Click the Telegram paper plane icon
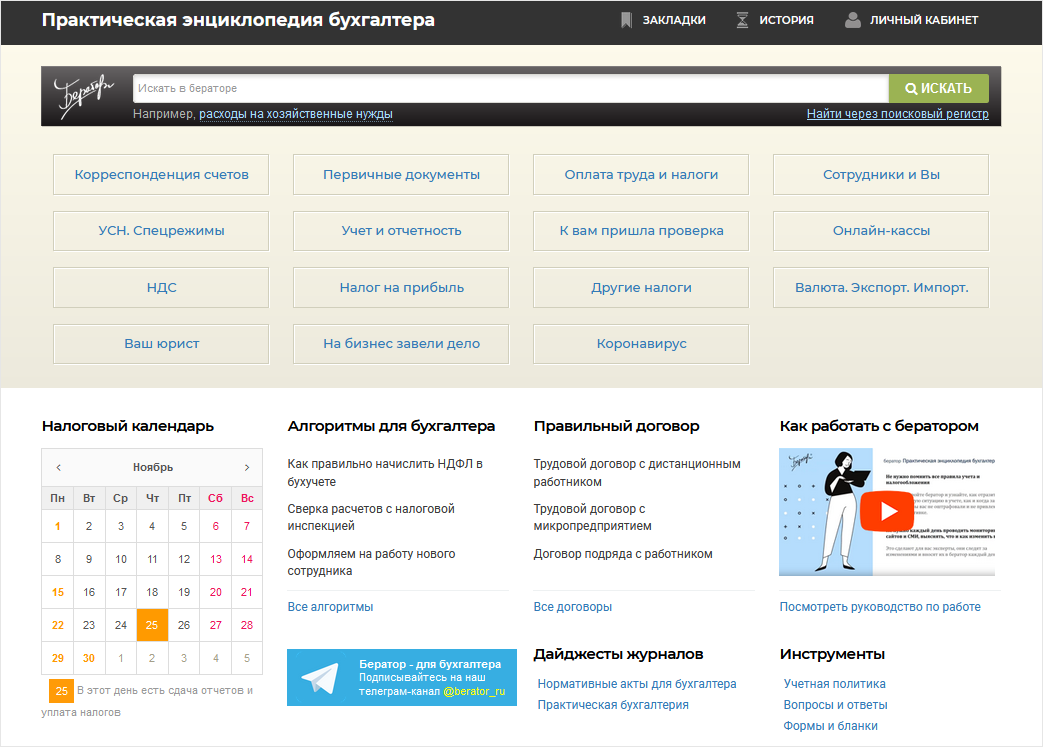 (x=320, y=678)
